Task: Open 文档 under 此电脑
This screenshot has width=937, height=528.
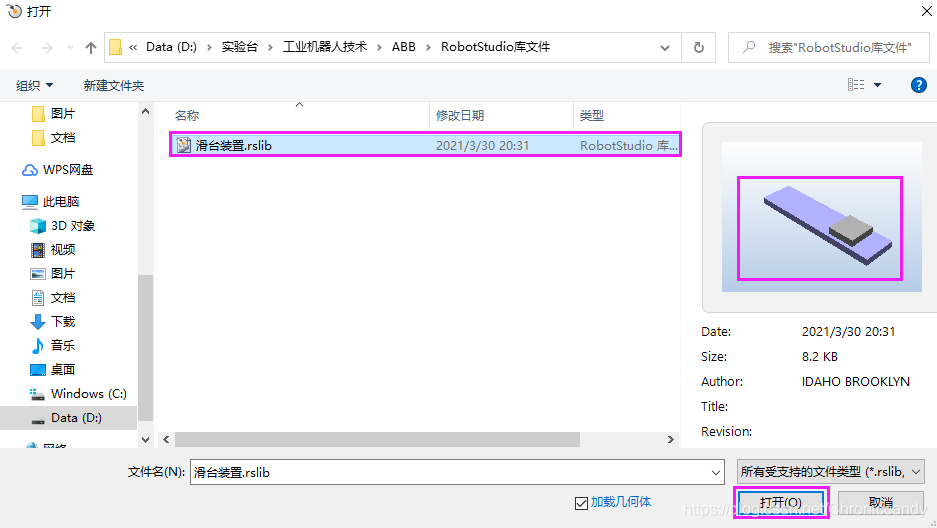Action: click(53, 297)
